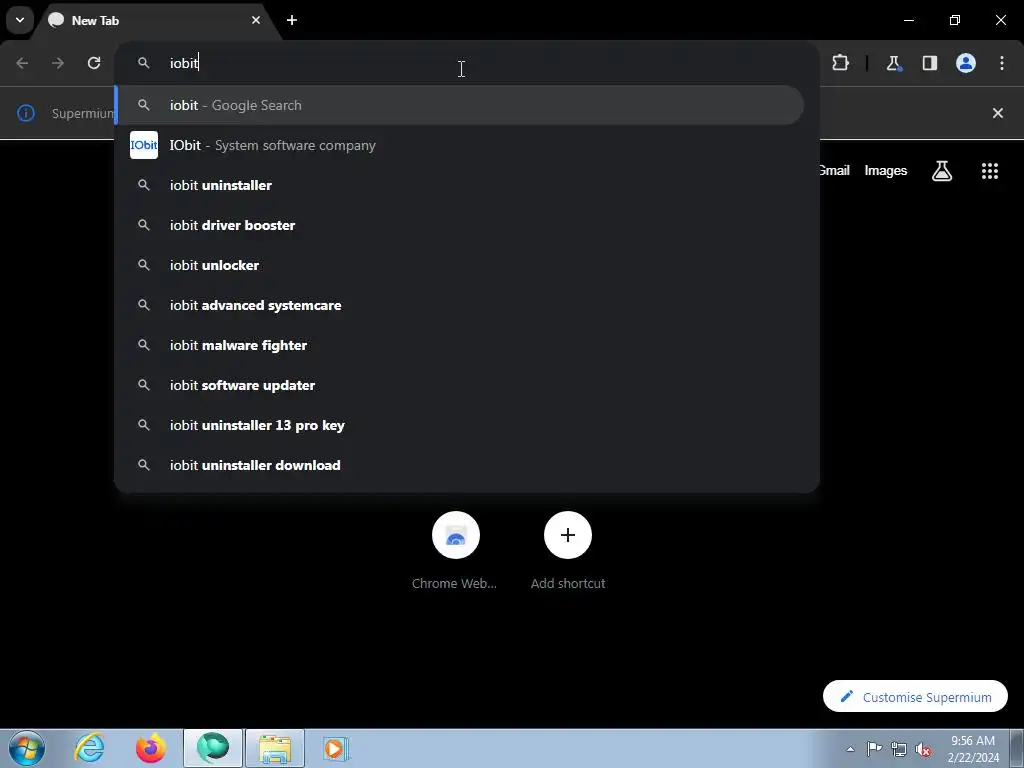Choose iobit software updater suggestion
This screenshot has width=1024, height=768.
pyautogui.click(x=460, y=385)
